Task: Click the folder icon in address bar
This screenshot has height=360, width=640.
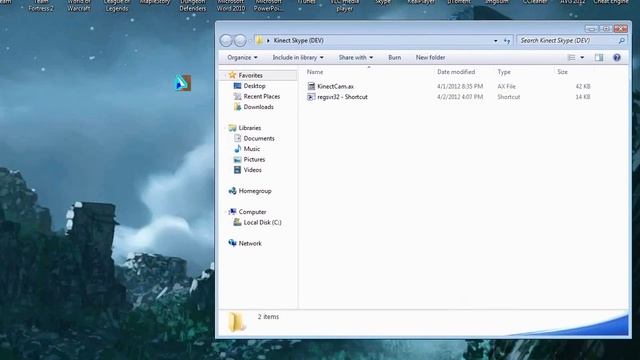Action: pyautogui.click(x=259, y=40)
